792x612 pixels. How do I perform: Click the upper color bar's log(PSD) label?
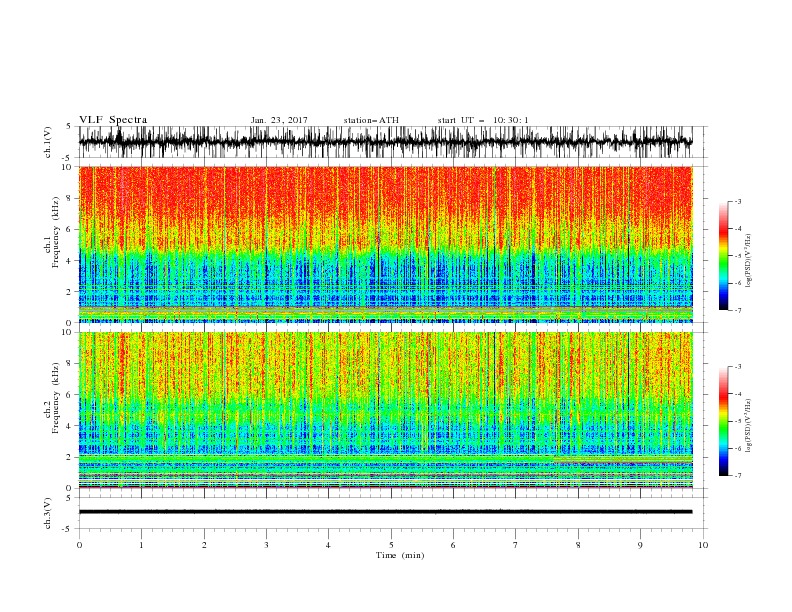click(x=749, y=261)
